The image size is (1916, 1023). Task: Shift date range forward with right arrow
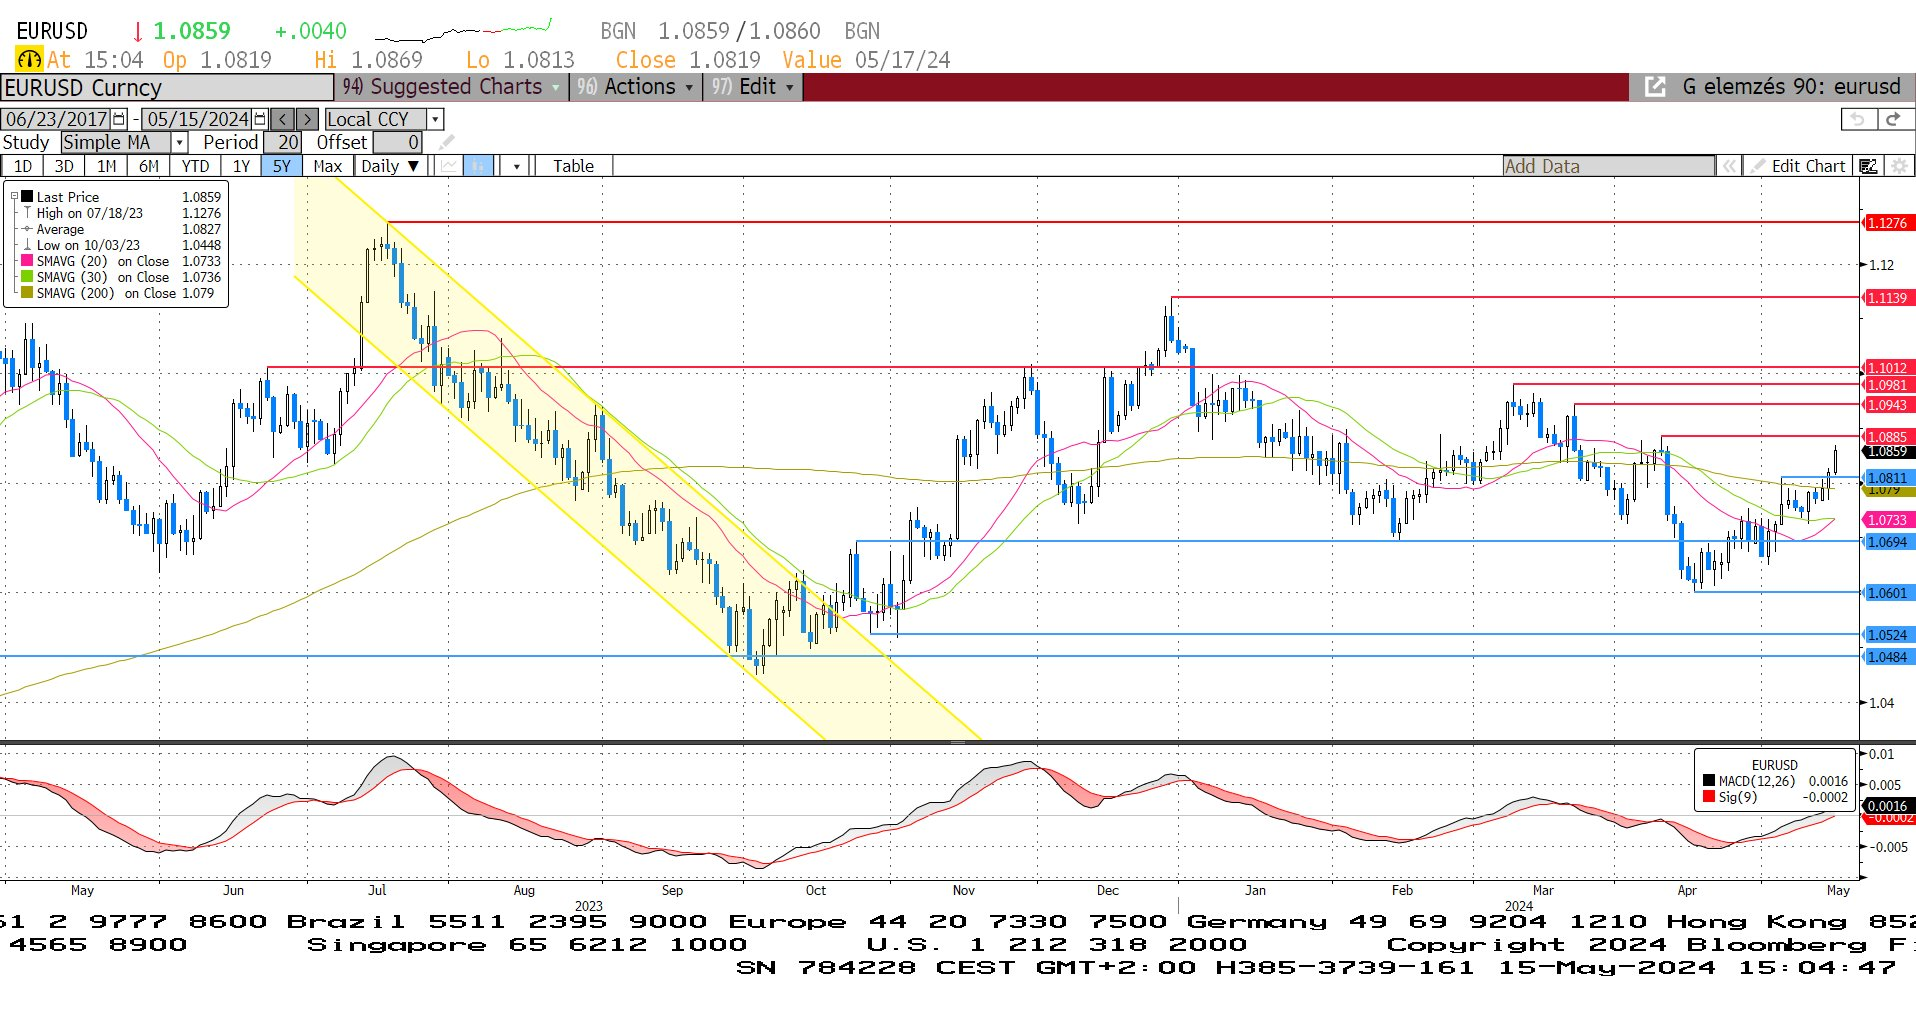pos(307,119)
